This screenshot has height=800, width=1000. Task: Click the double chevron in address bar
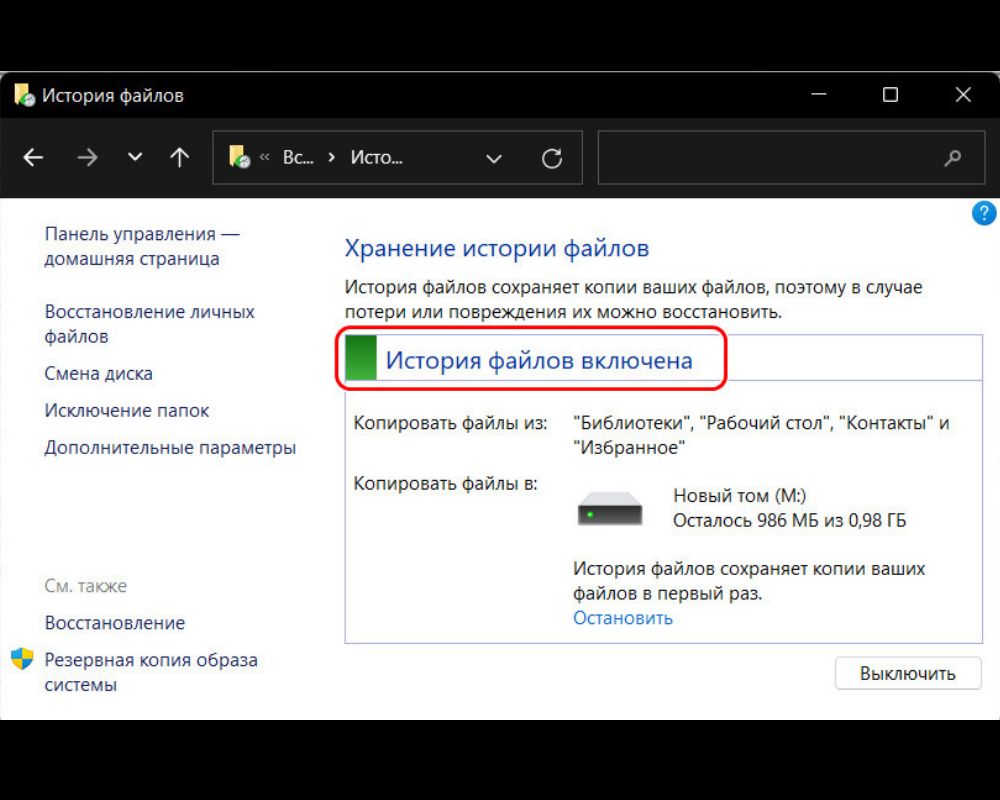click(265, 158)
